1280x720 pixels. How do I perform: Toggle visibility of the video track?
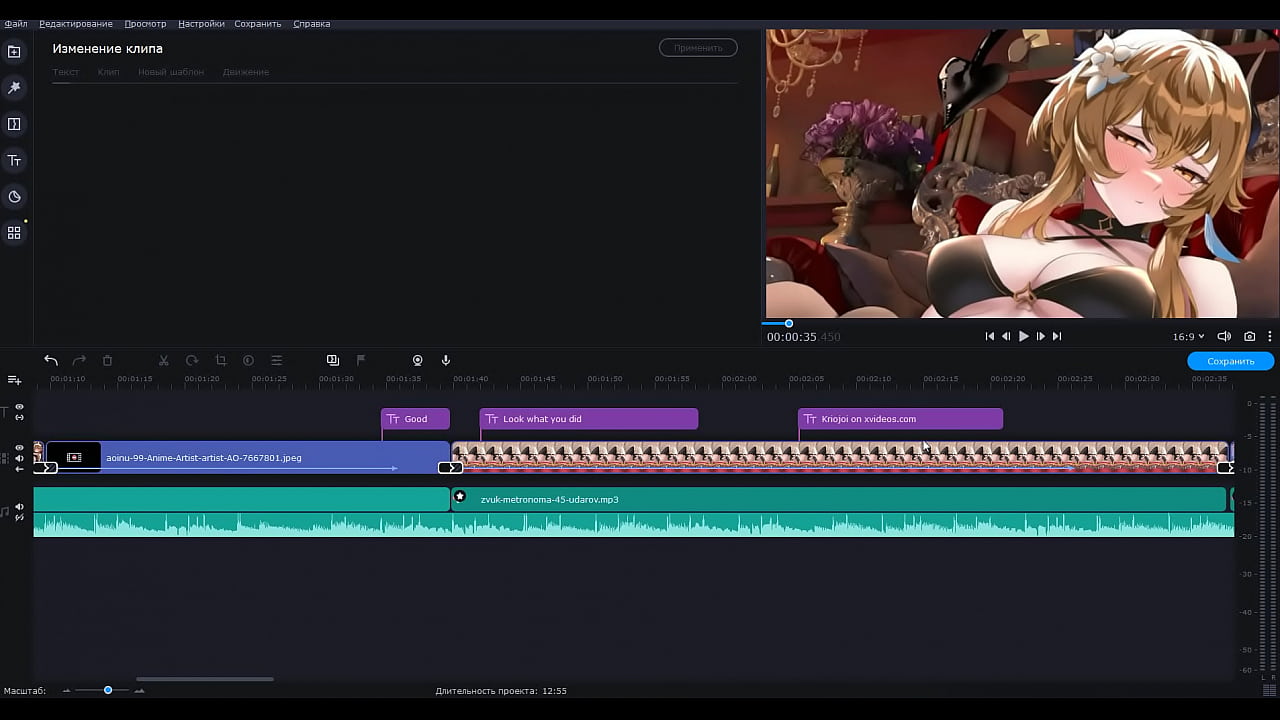click(19, 448)
